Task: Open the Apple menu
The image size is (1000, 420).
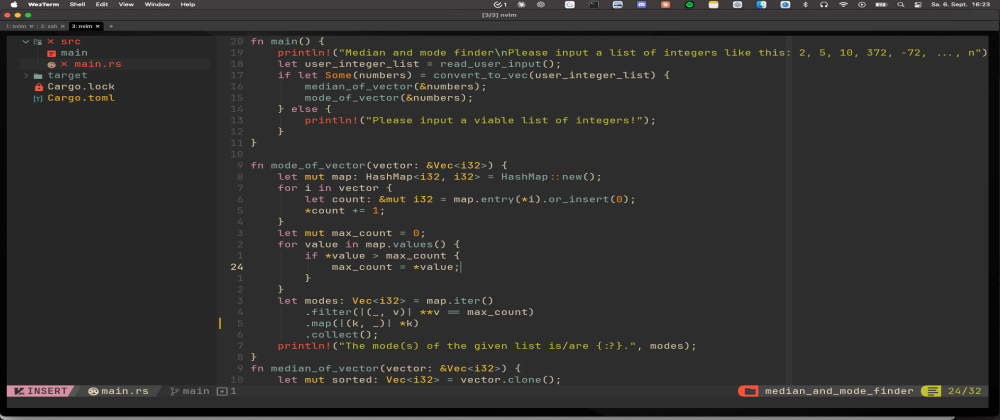Action: click(x=13, y=4)
